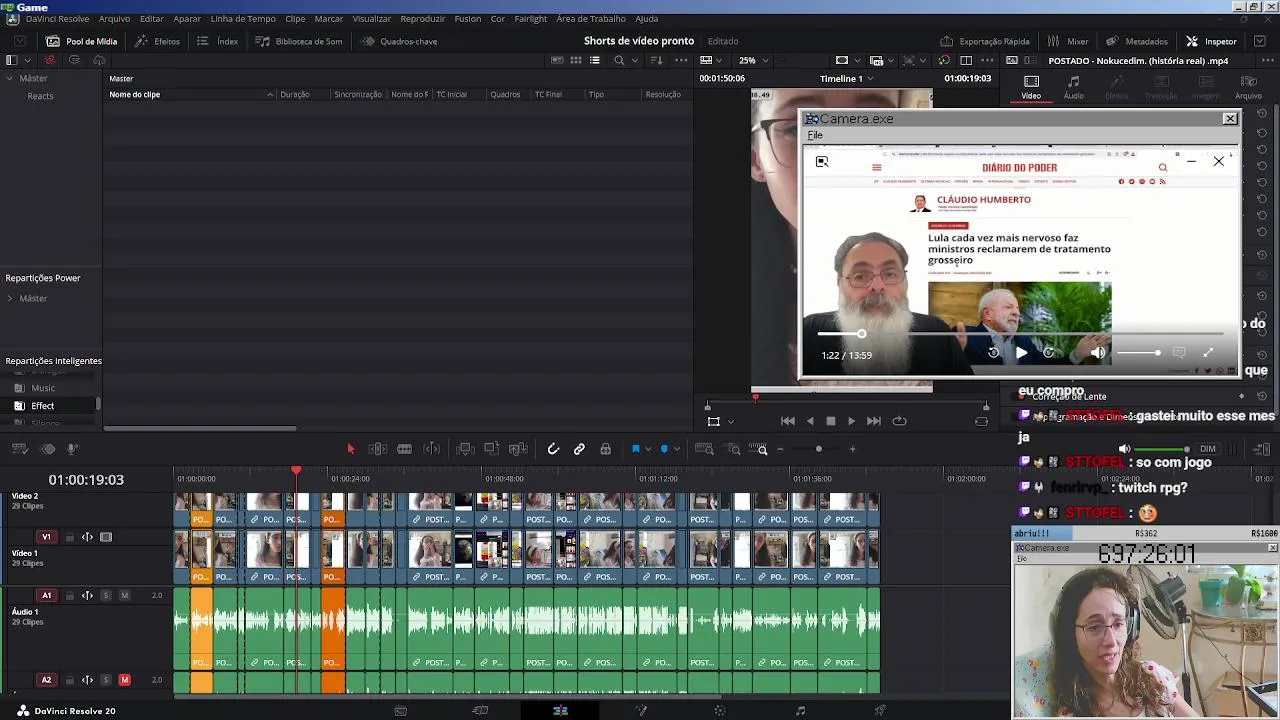The height and width of the screenshot is (720, 1280).
Task: Click the Replace Clip icon
Action: click(518, 450)
